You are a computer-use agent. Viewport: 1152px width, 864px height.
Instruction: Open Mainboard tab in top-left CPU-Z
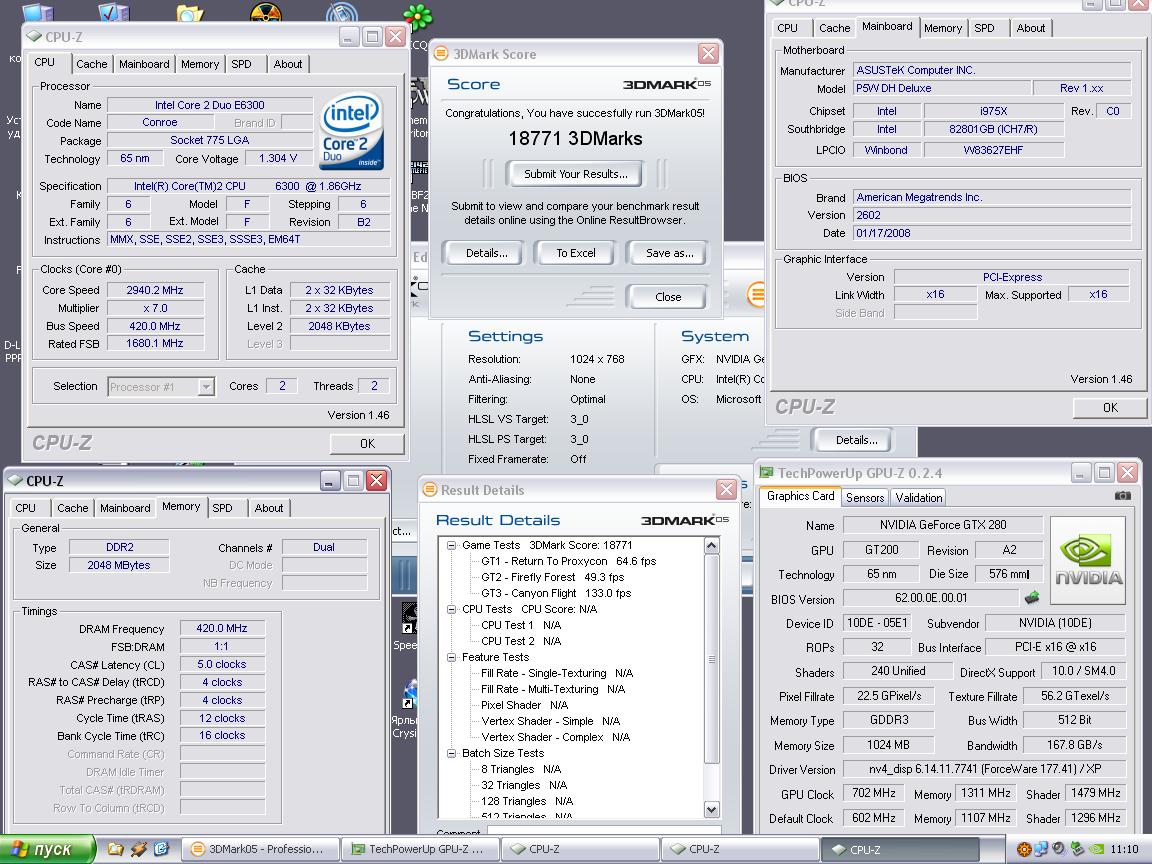144,64
